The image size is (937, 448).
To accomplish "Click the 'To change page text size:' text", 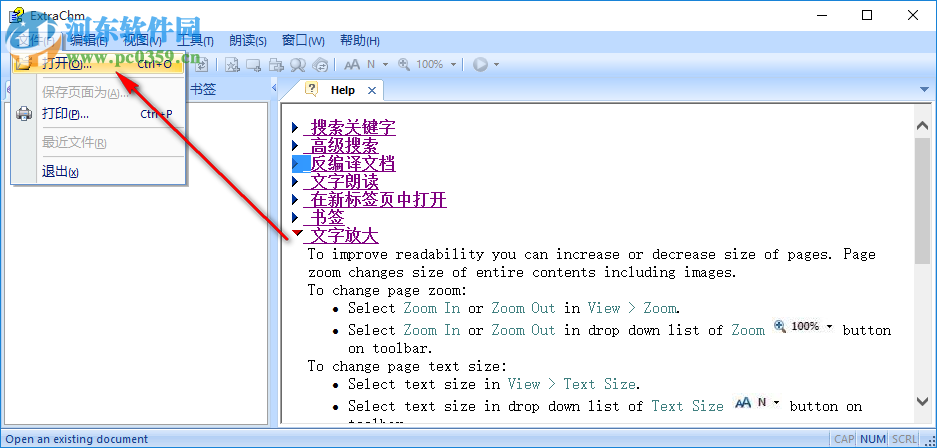I will tap(407, 366).
